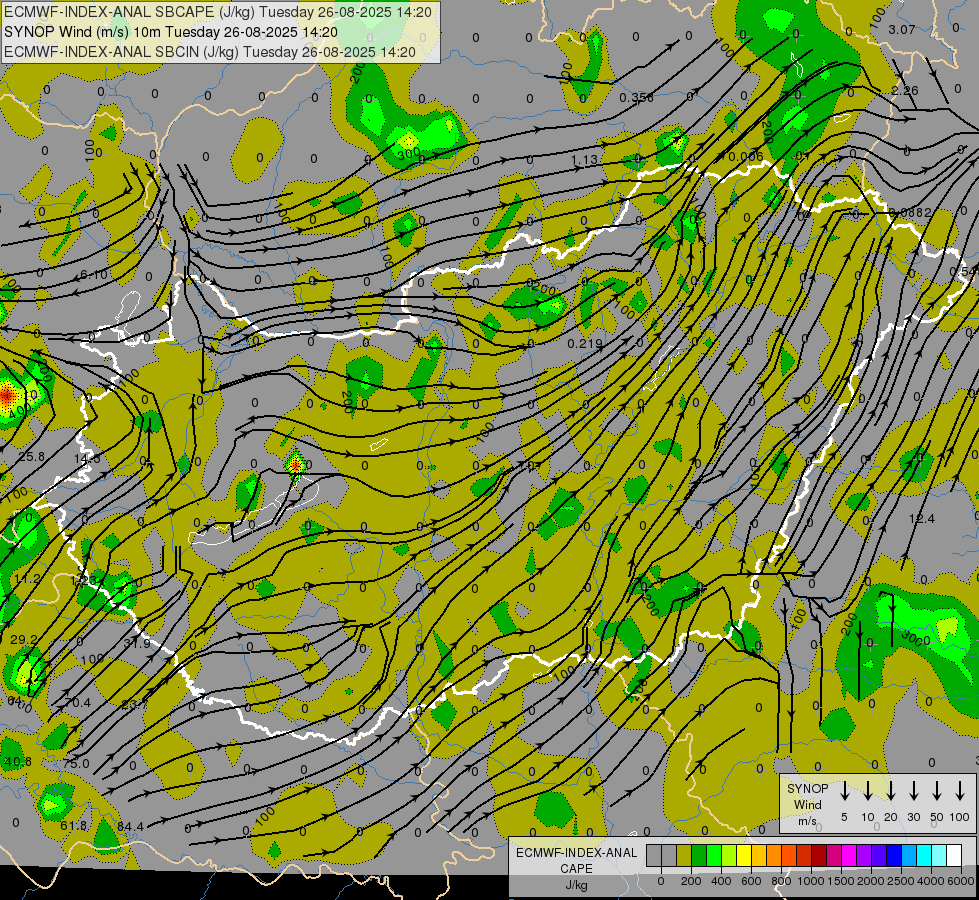This screenshot has height=900, width=979.
Task: Click the SBCAPE title line in header
Action: pos(217,12)
